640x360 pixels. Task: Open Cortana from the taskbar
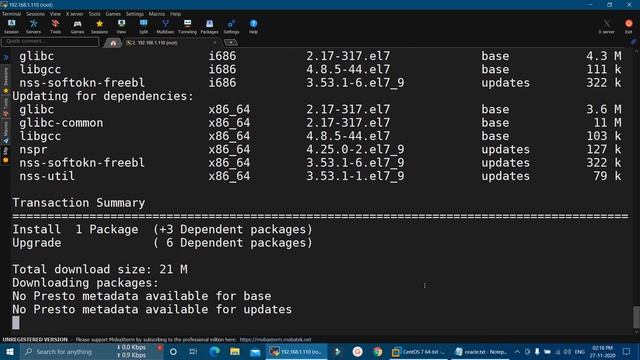pos(173,351)
